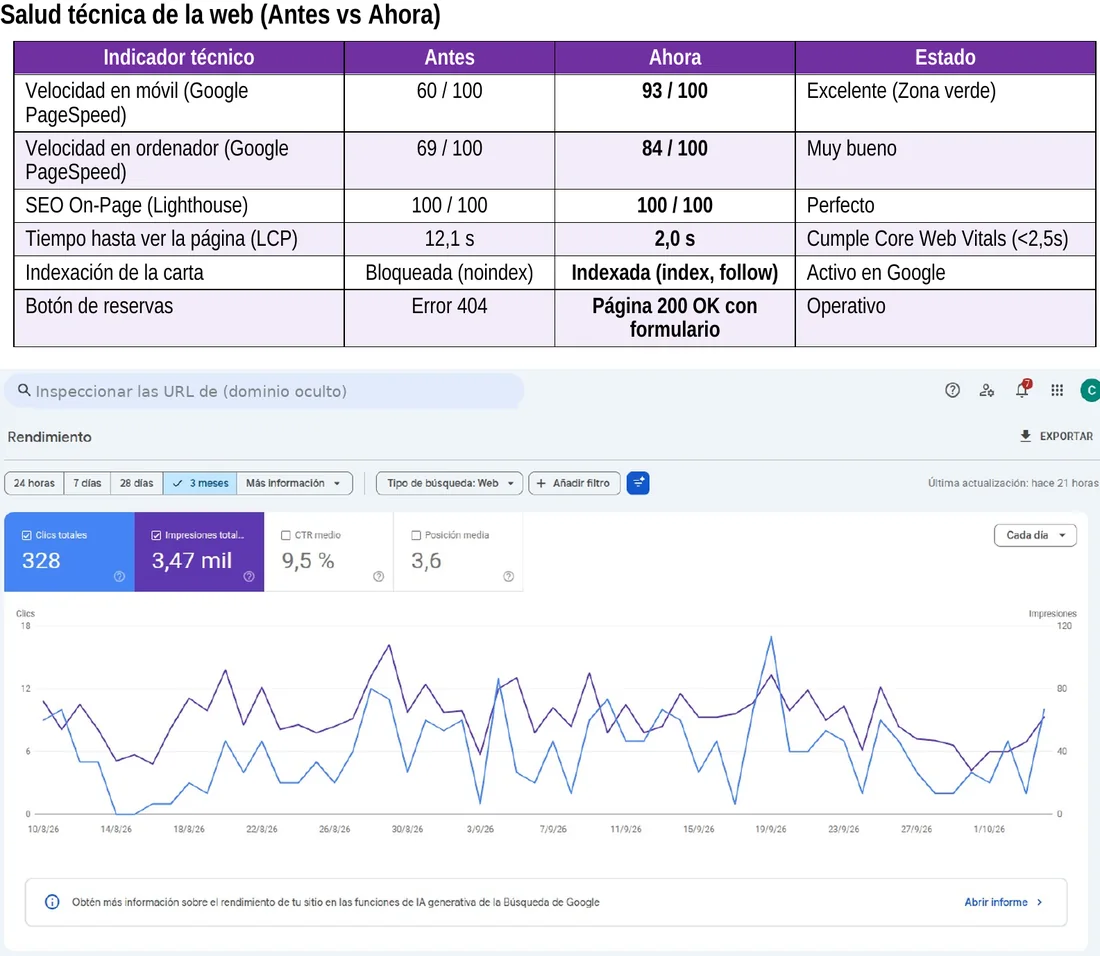Image resolution: width=1100 pixels, height=956 pixels.
Task: Uncheck the Clics totales checkbox
Action: coord(27,535)
